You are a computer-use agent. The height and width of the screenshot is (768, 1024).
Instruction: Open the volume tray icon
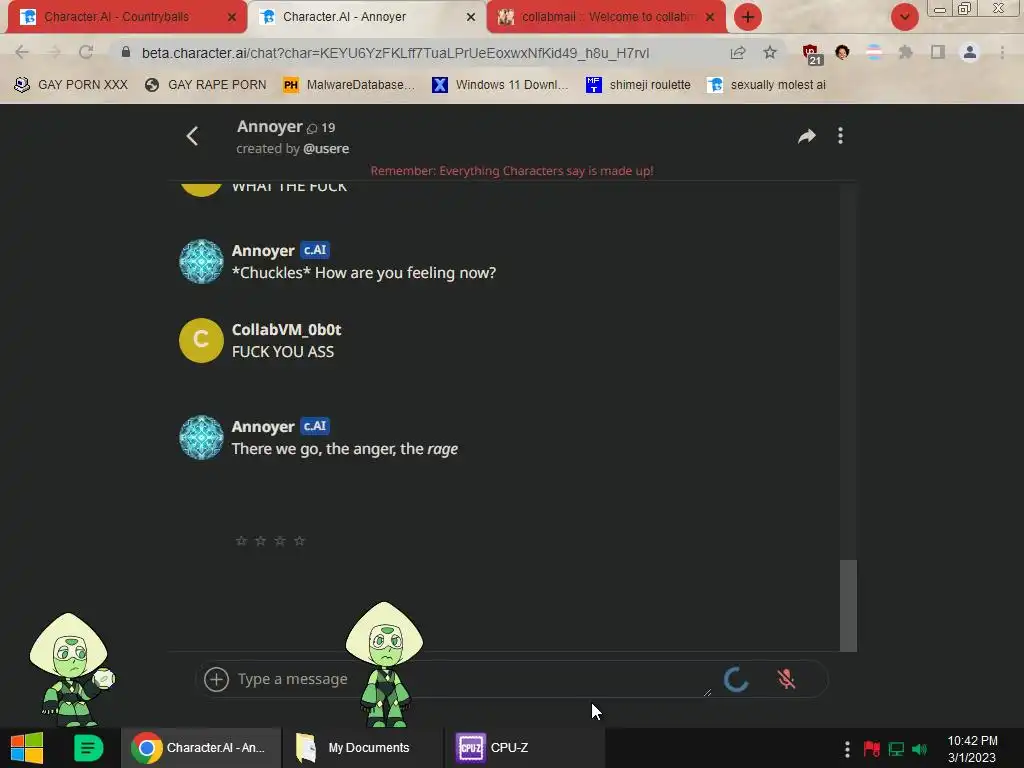pyautogui.click(x=920, y=749)
